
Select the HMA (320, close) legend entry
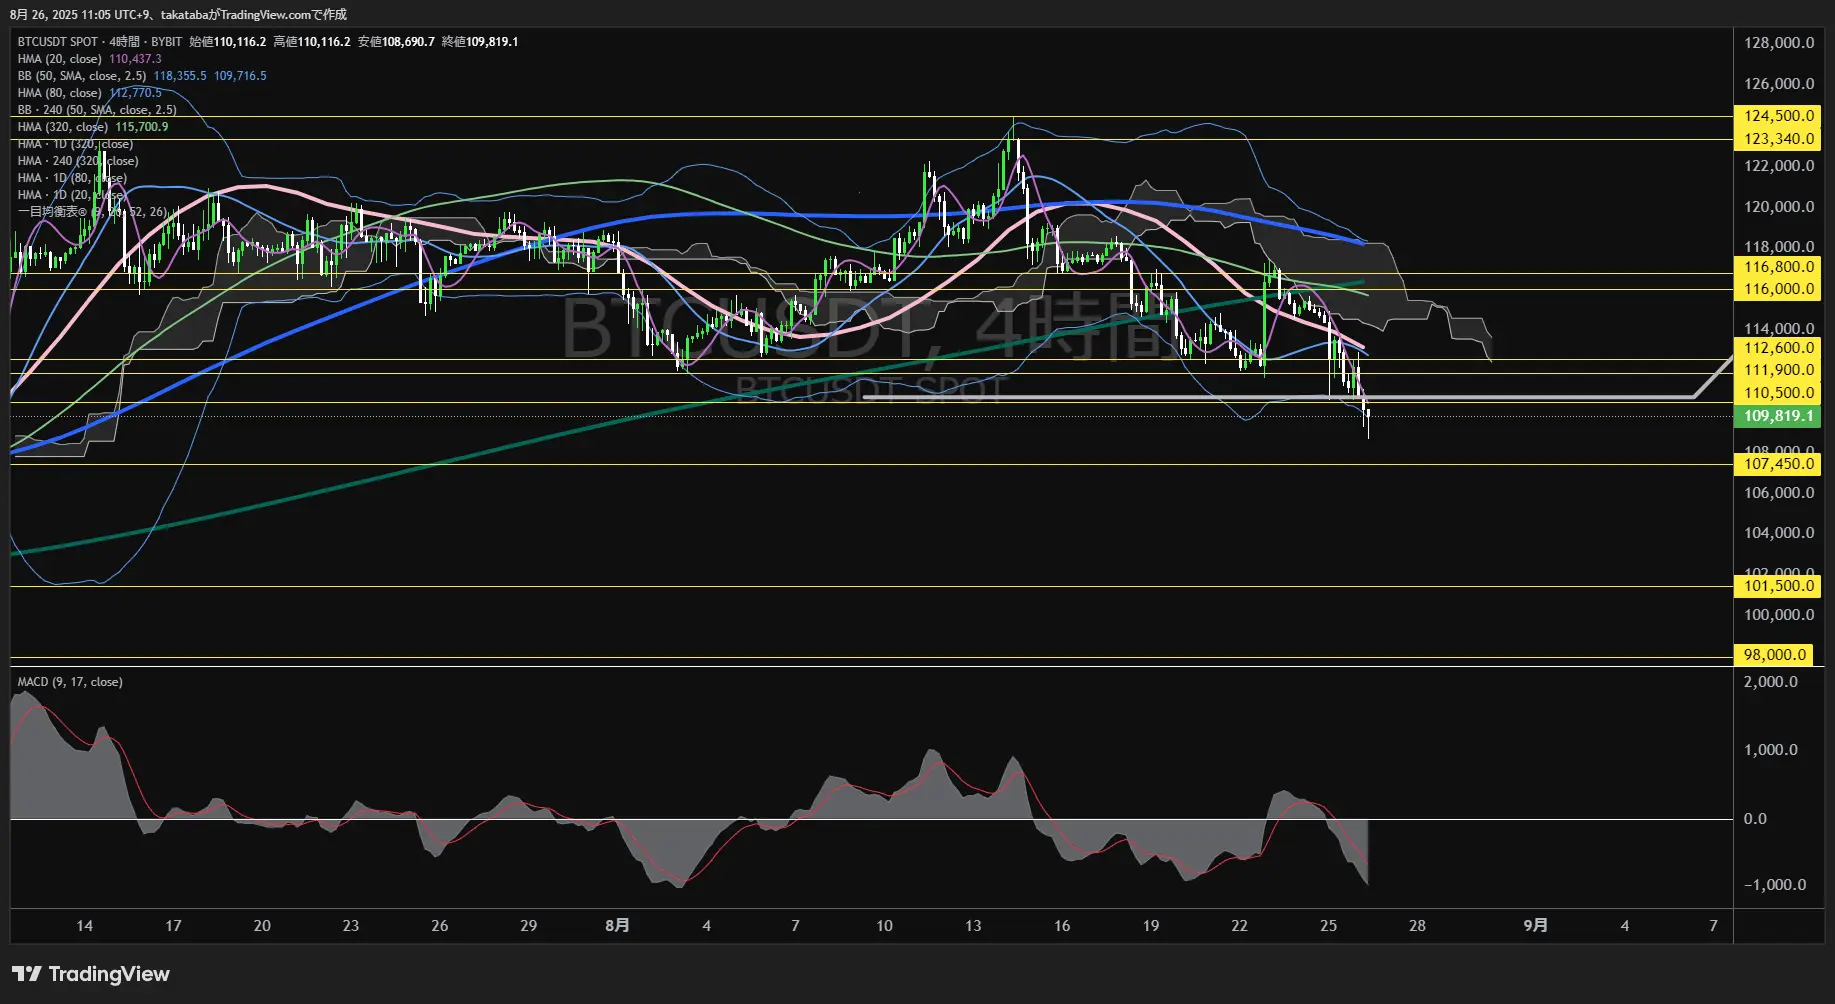62,127
